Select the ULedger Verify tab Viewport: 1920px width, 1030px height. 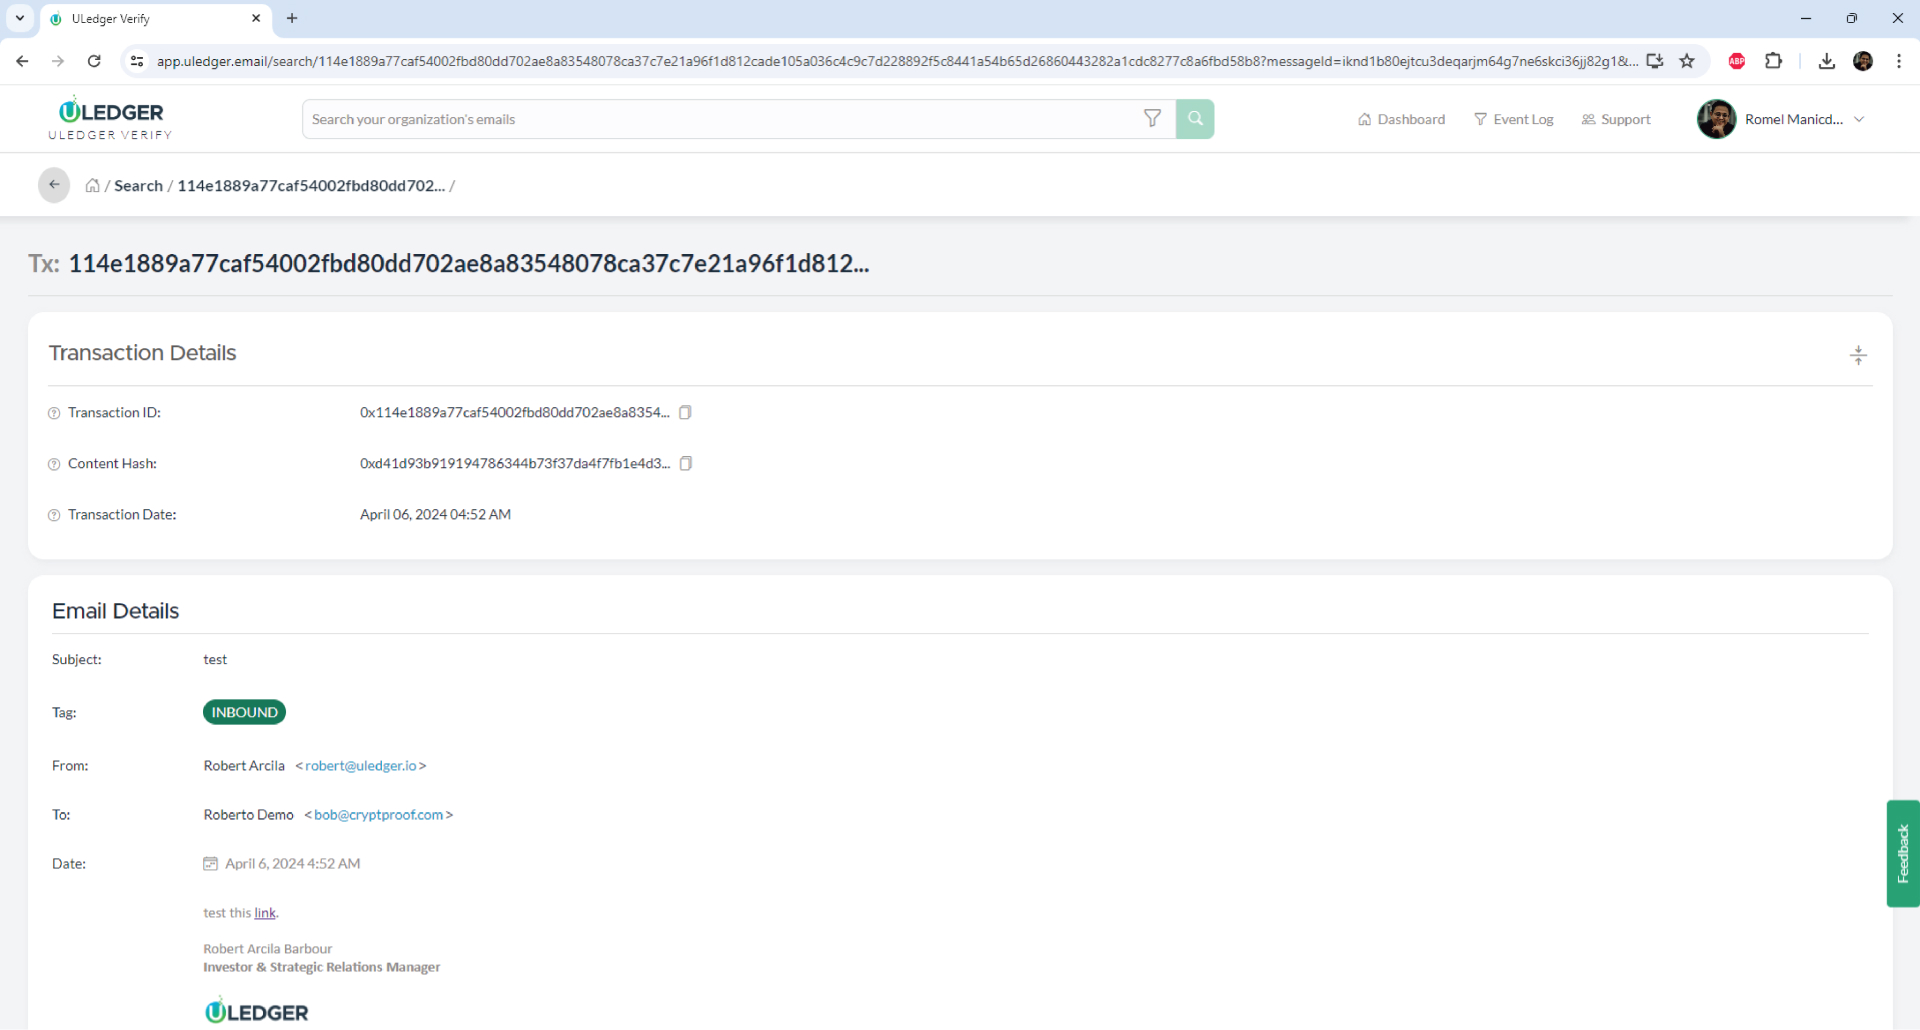tap(155, 18)
